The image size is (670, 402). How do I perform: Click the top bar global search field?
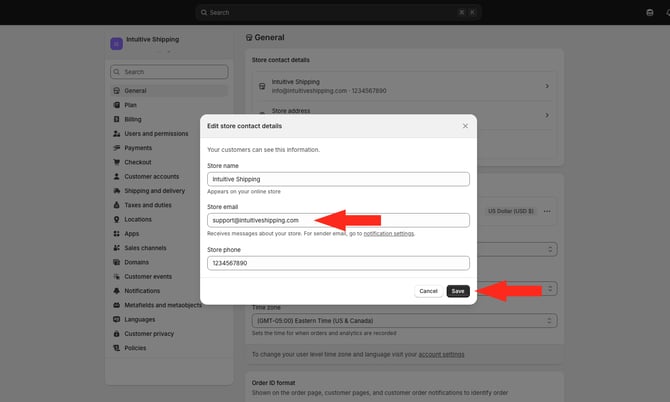[338, 12]
